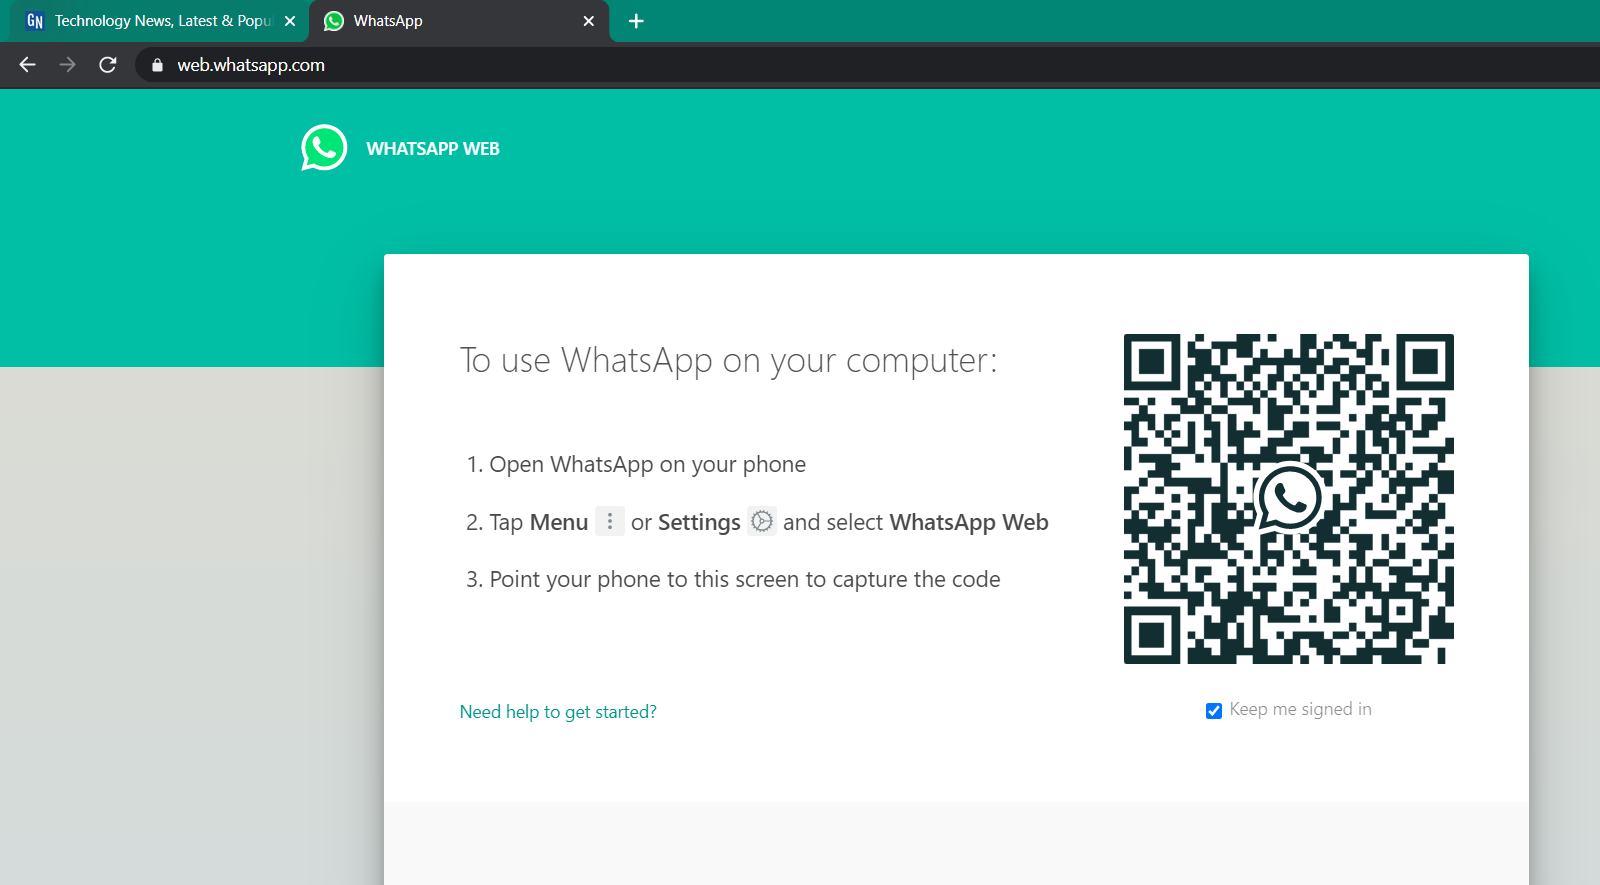Click the WHATSAPP WEB header text
Screen dimensions: 1600x885
click(x=433, y=149)
